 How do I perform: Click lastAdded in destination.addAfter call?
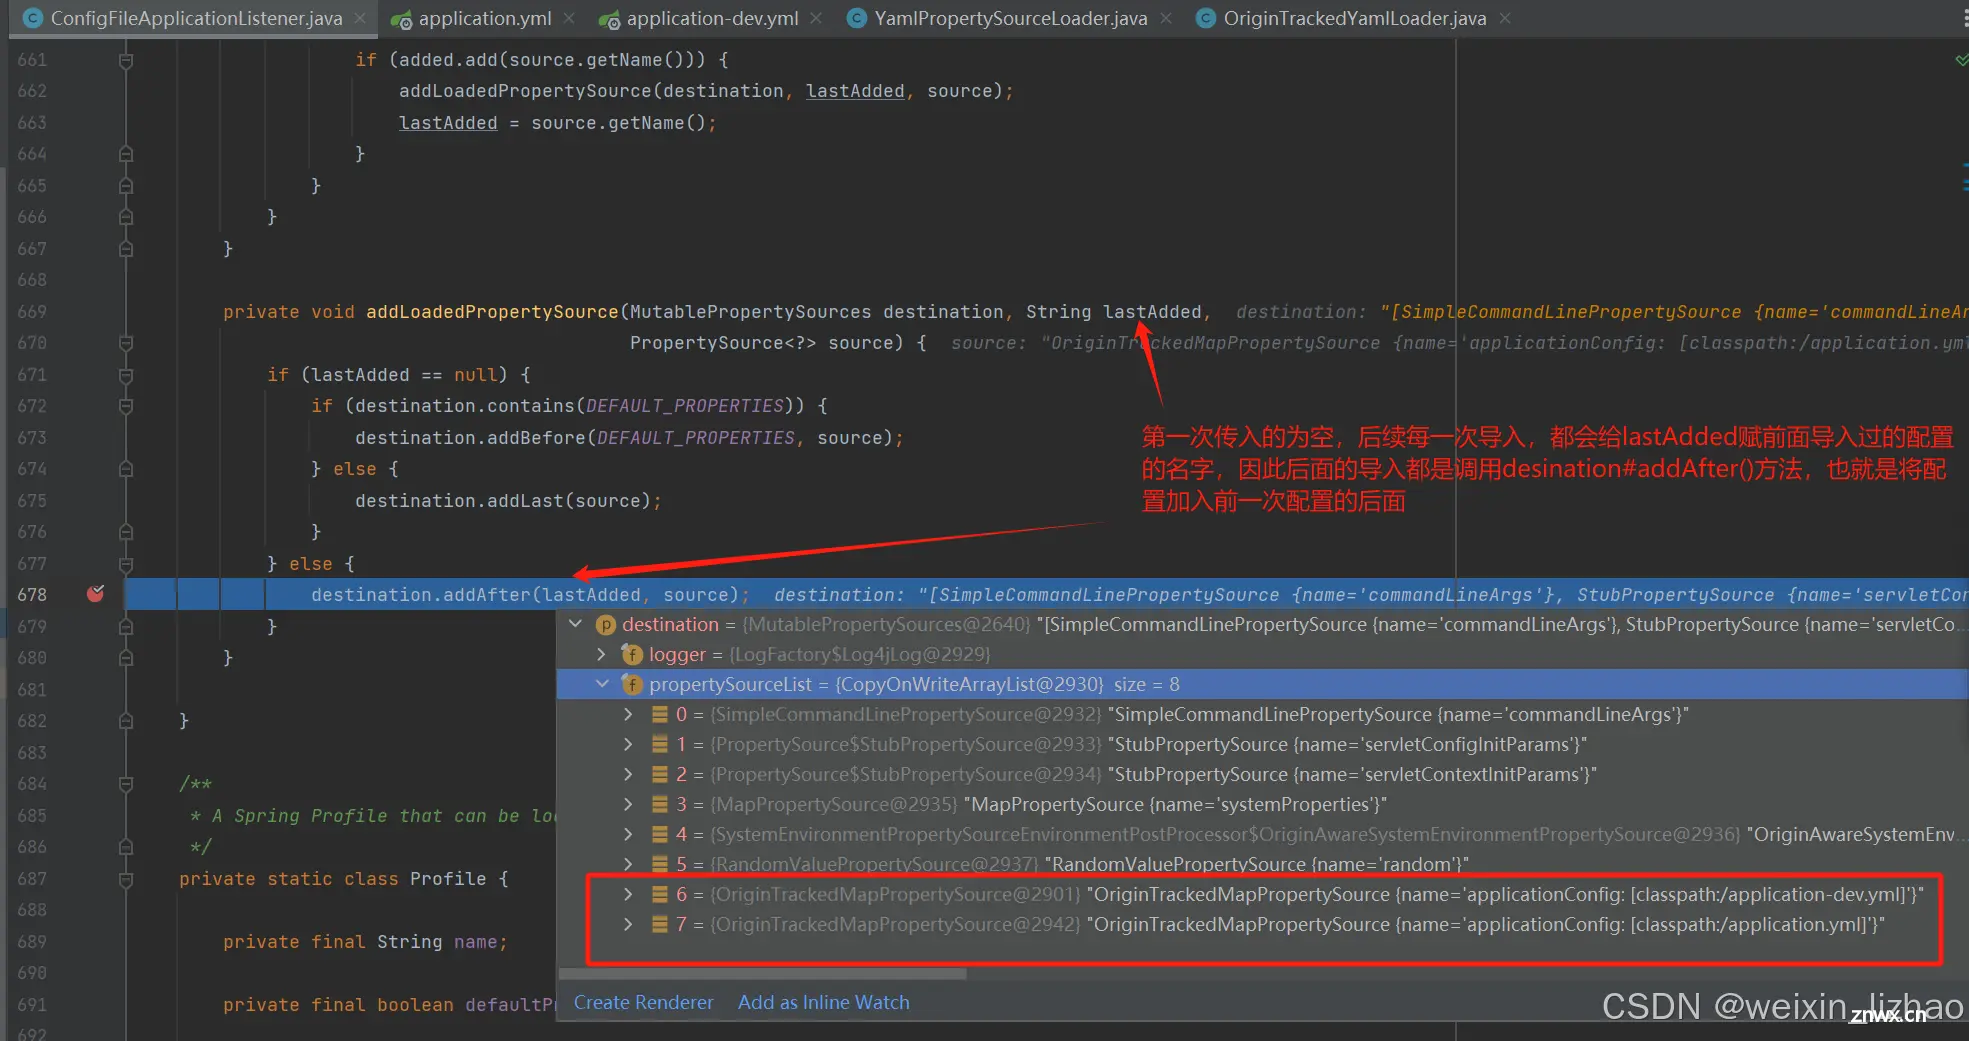tap(591, 595)
